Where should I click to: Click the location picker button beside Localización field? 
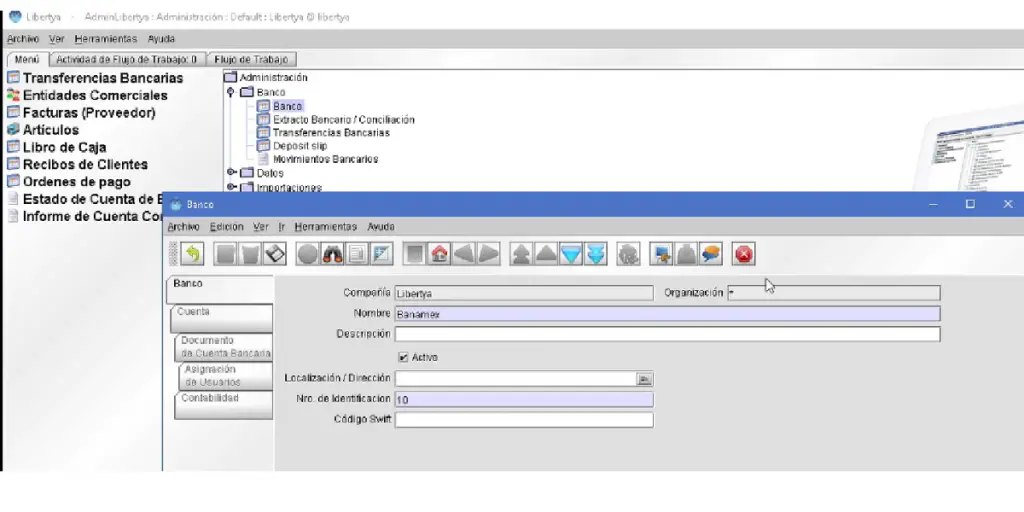[x=645, y=379]
